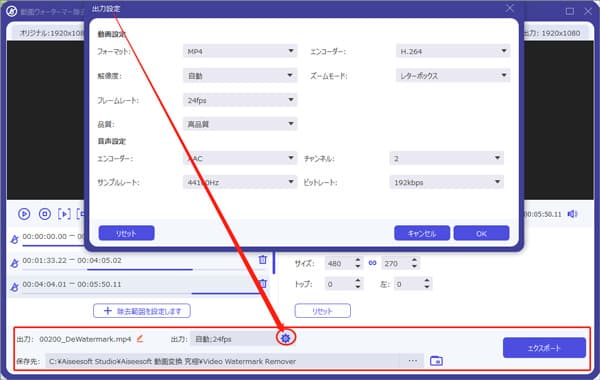Increase the トップ value with the up arrow
The width and height of the screenshot is (600, 380).
(358, 281)
